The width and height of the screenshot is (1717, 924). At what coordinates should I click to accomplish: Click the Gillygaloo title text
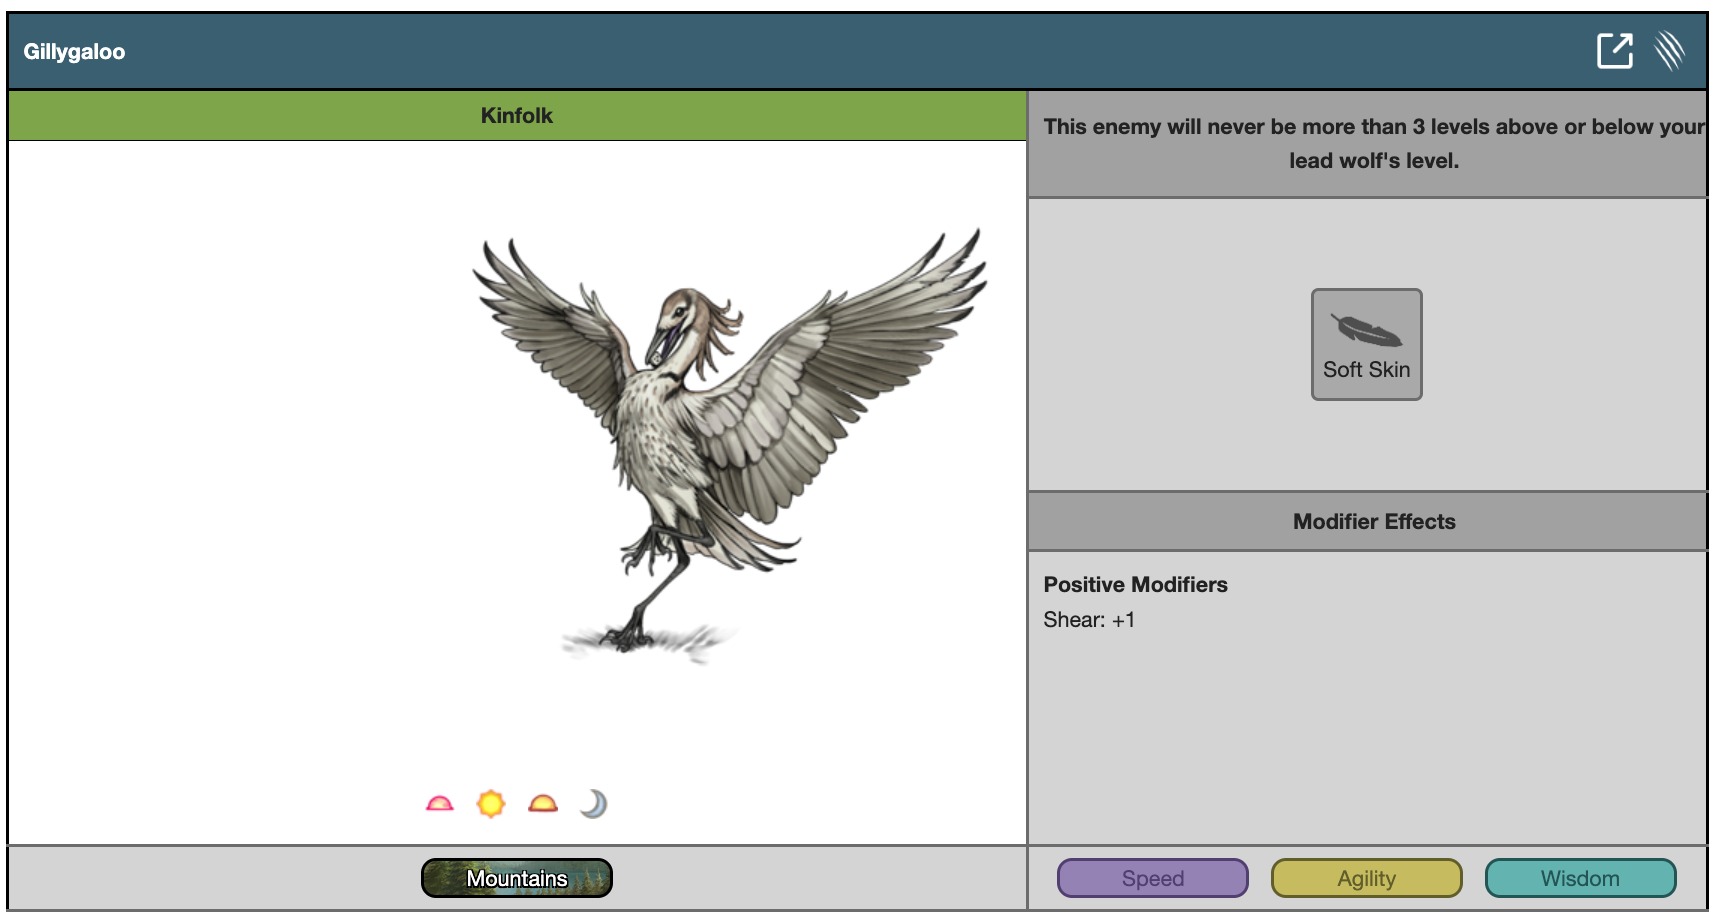click(74, 52)
